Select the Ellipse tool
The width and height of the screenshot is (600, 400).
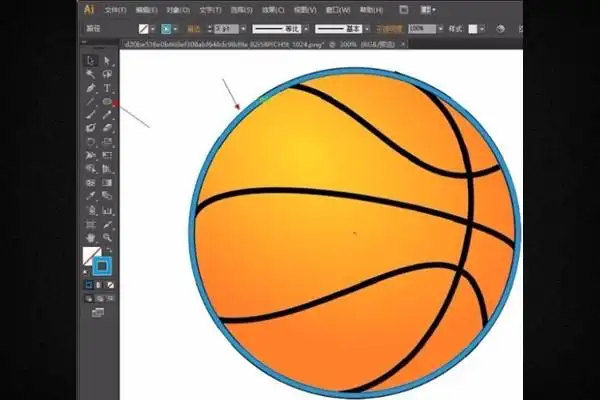[107, 102]
